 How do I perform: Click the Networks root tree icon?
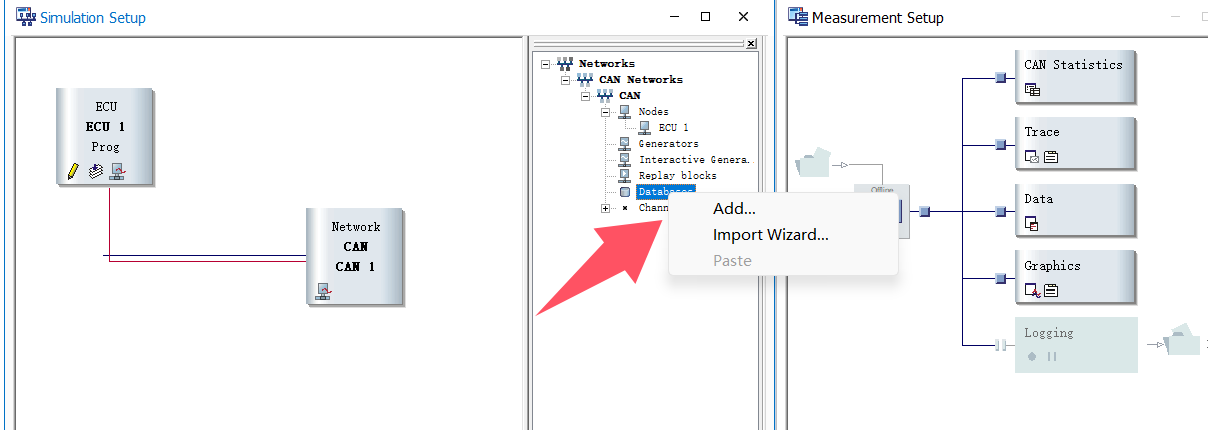click(565, 63)
